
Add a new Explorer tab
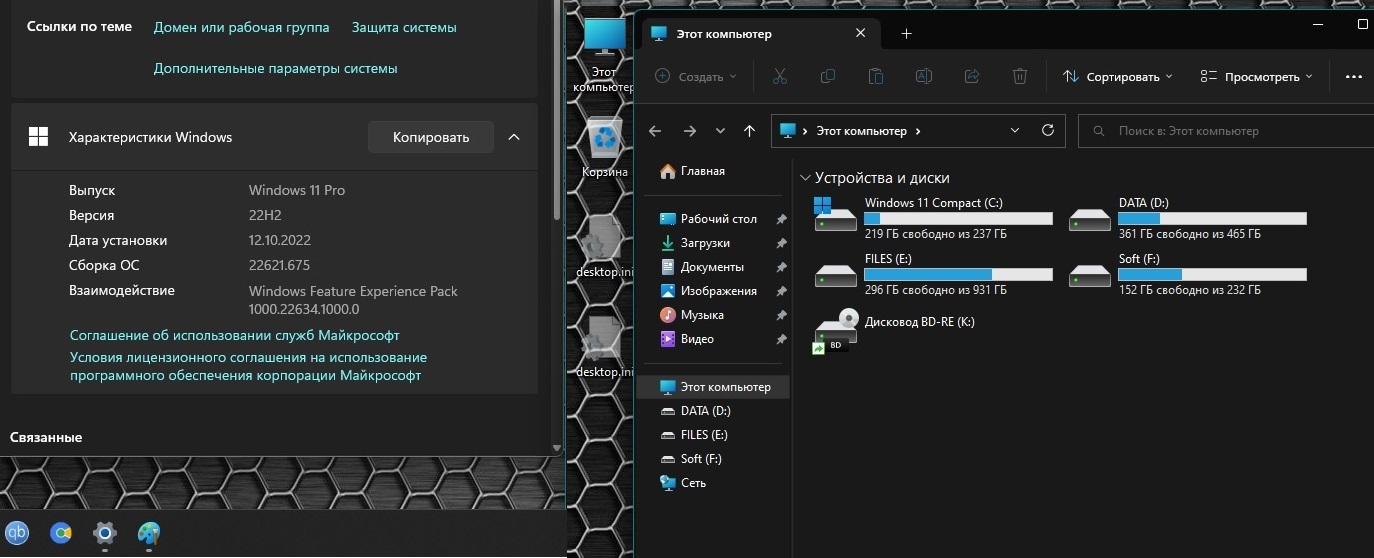tap(906, 34)
